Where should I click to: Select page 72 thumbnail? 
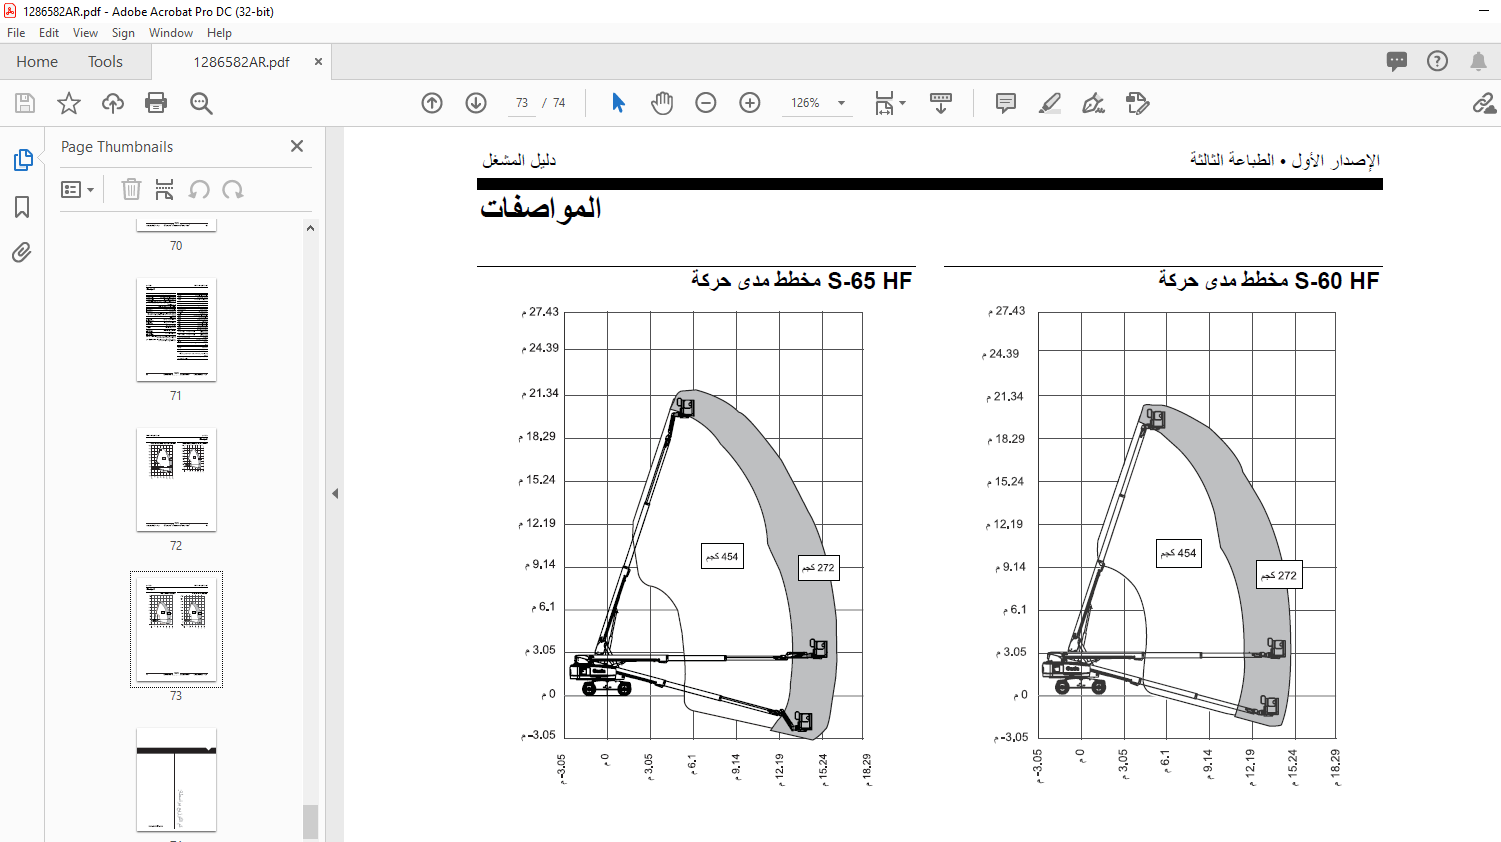pos(176,480)
